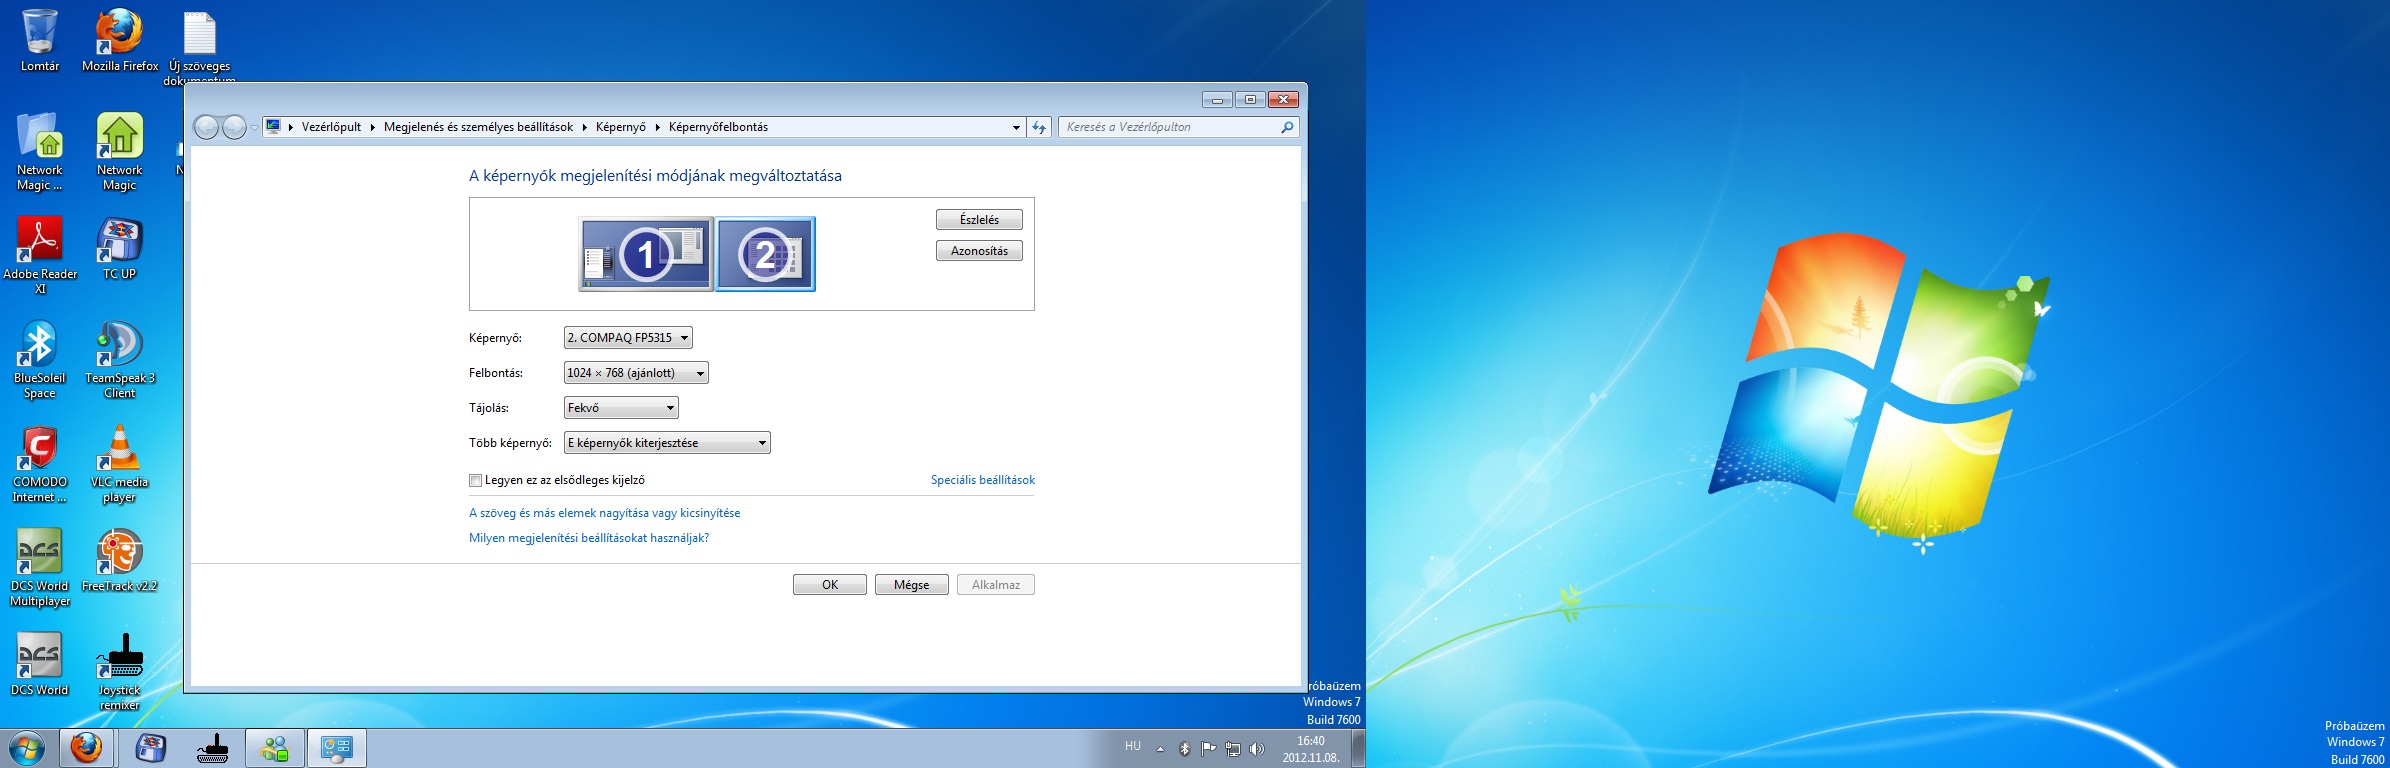This screenshot has width=2390, height=768.
Task: Click the Keresés a Vezérlőpulton search field
Action: [1178, 127]
